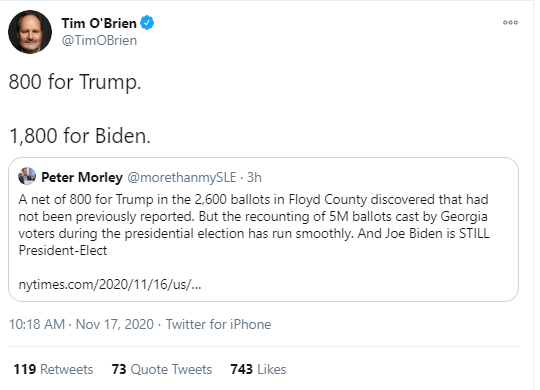Click the 3h timestamp on quoted tweet

click(x=254, y=177)
